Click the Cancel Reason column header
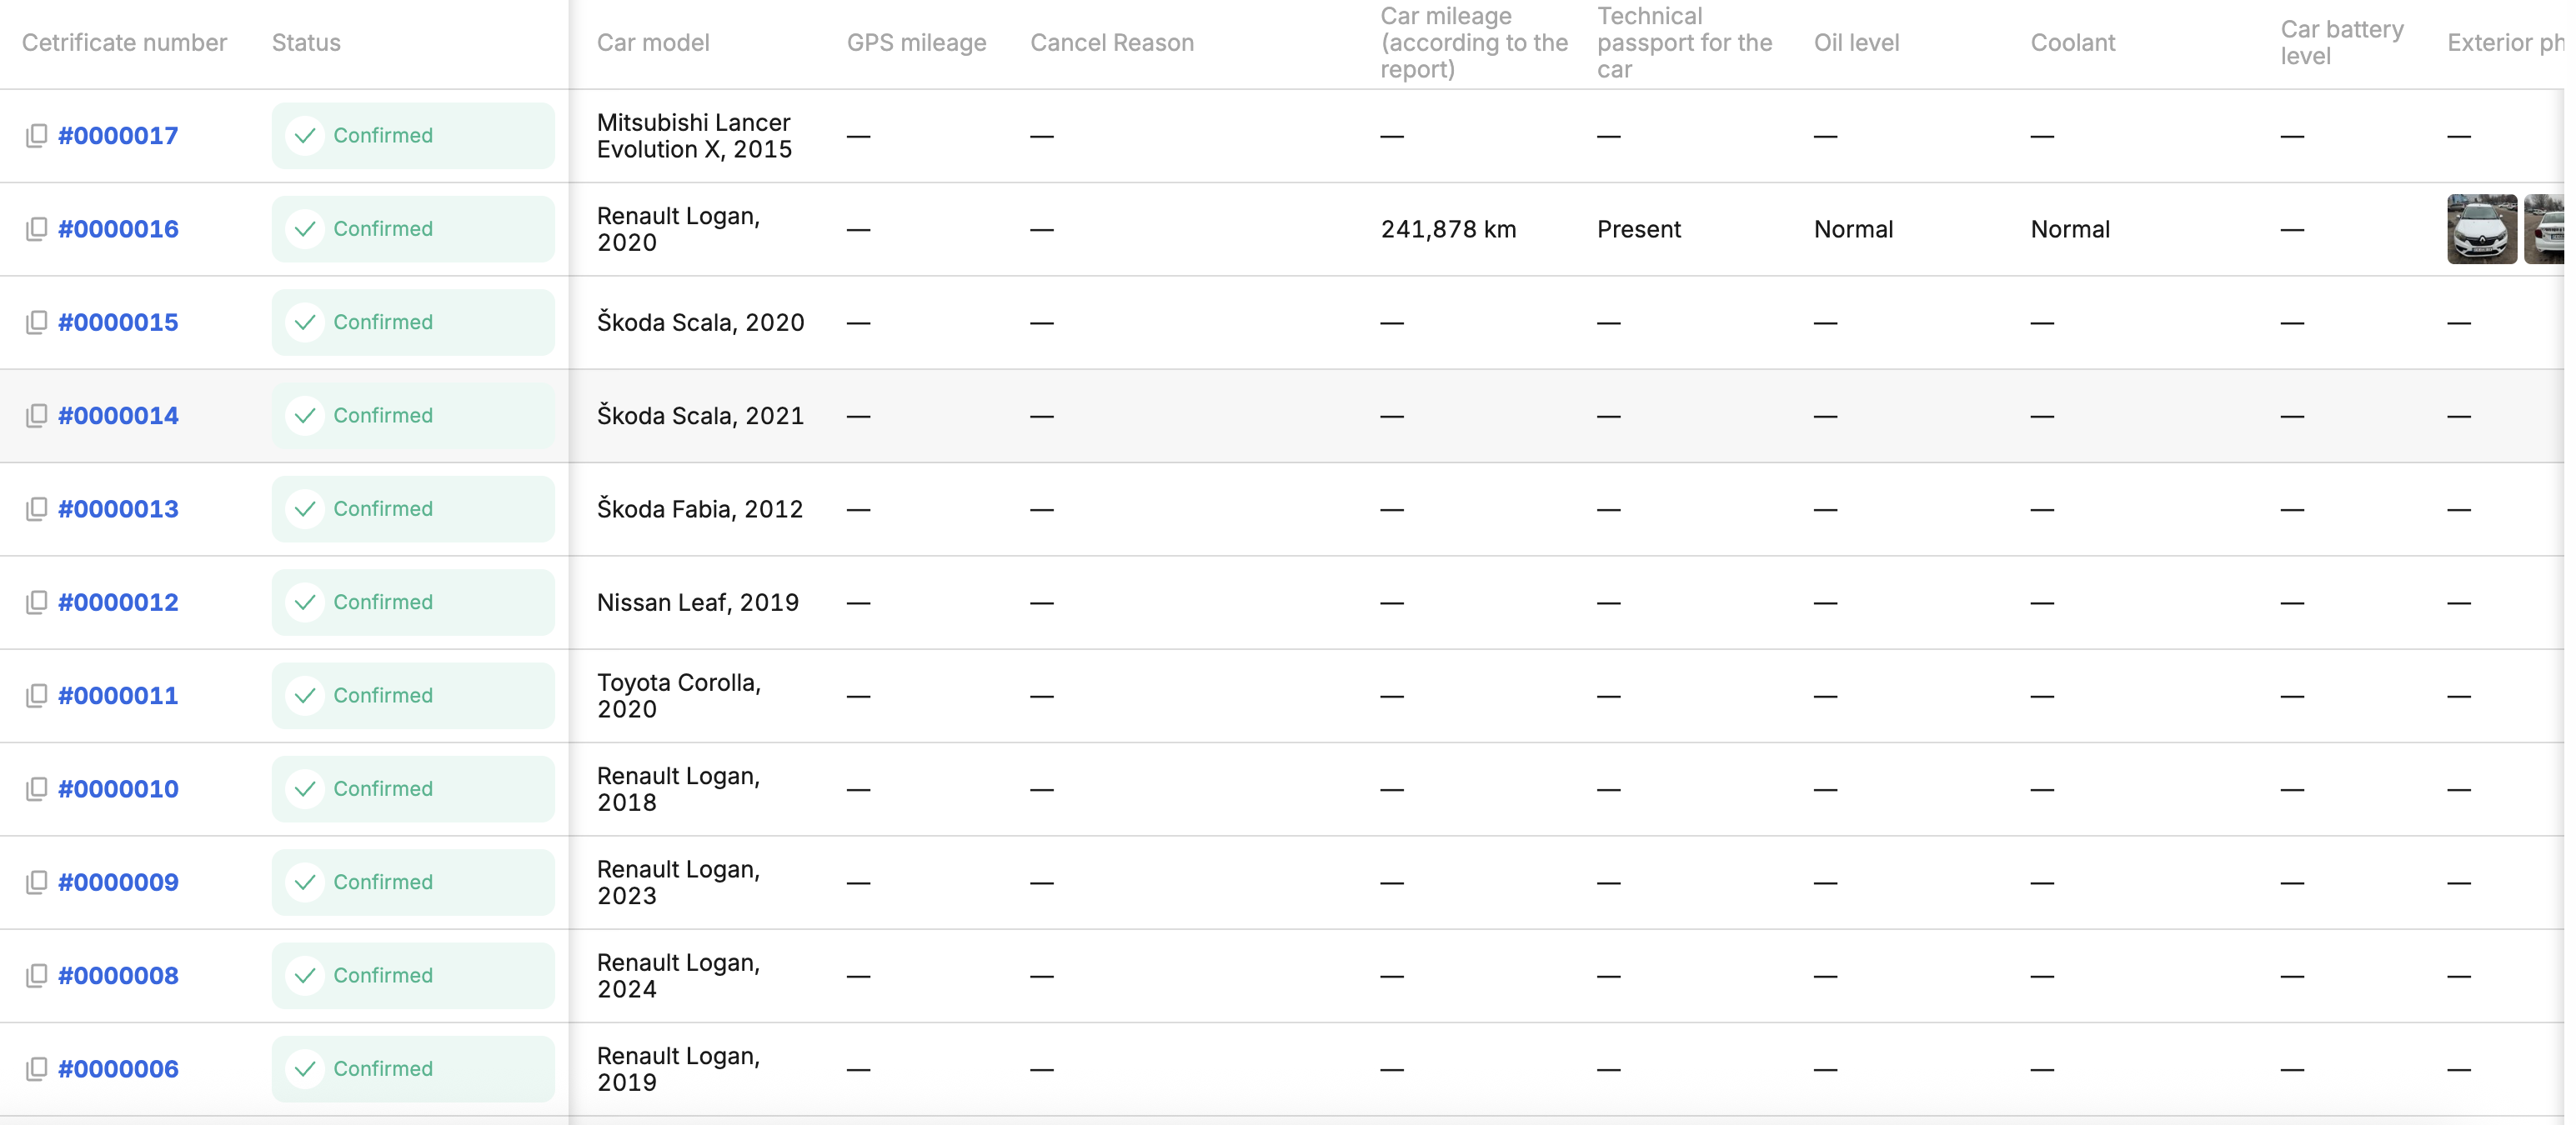Image resolution: width=2576 pixels, height=1125 pixels. 1112,43
